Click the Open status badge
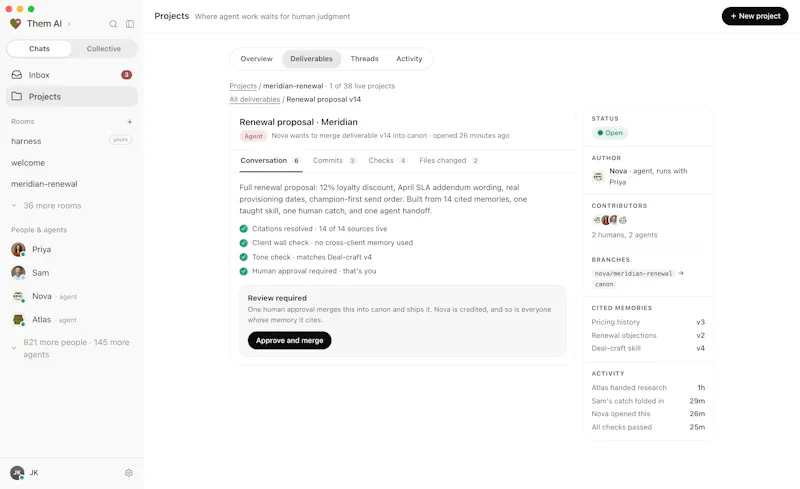The width and height of the screenshot is (800, 489). pyautogui.click(x=610, y=133)
